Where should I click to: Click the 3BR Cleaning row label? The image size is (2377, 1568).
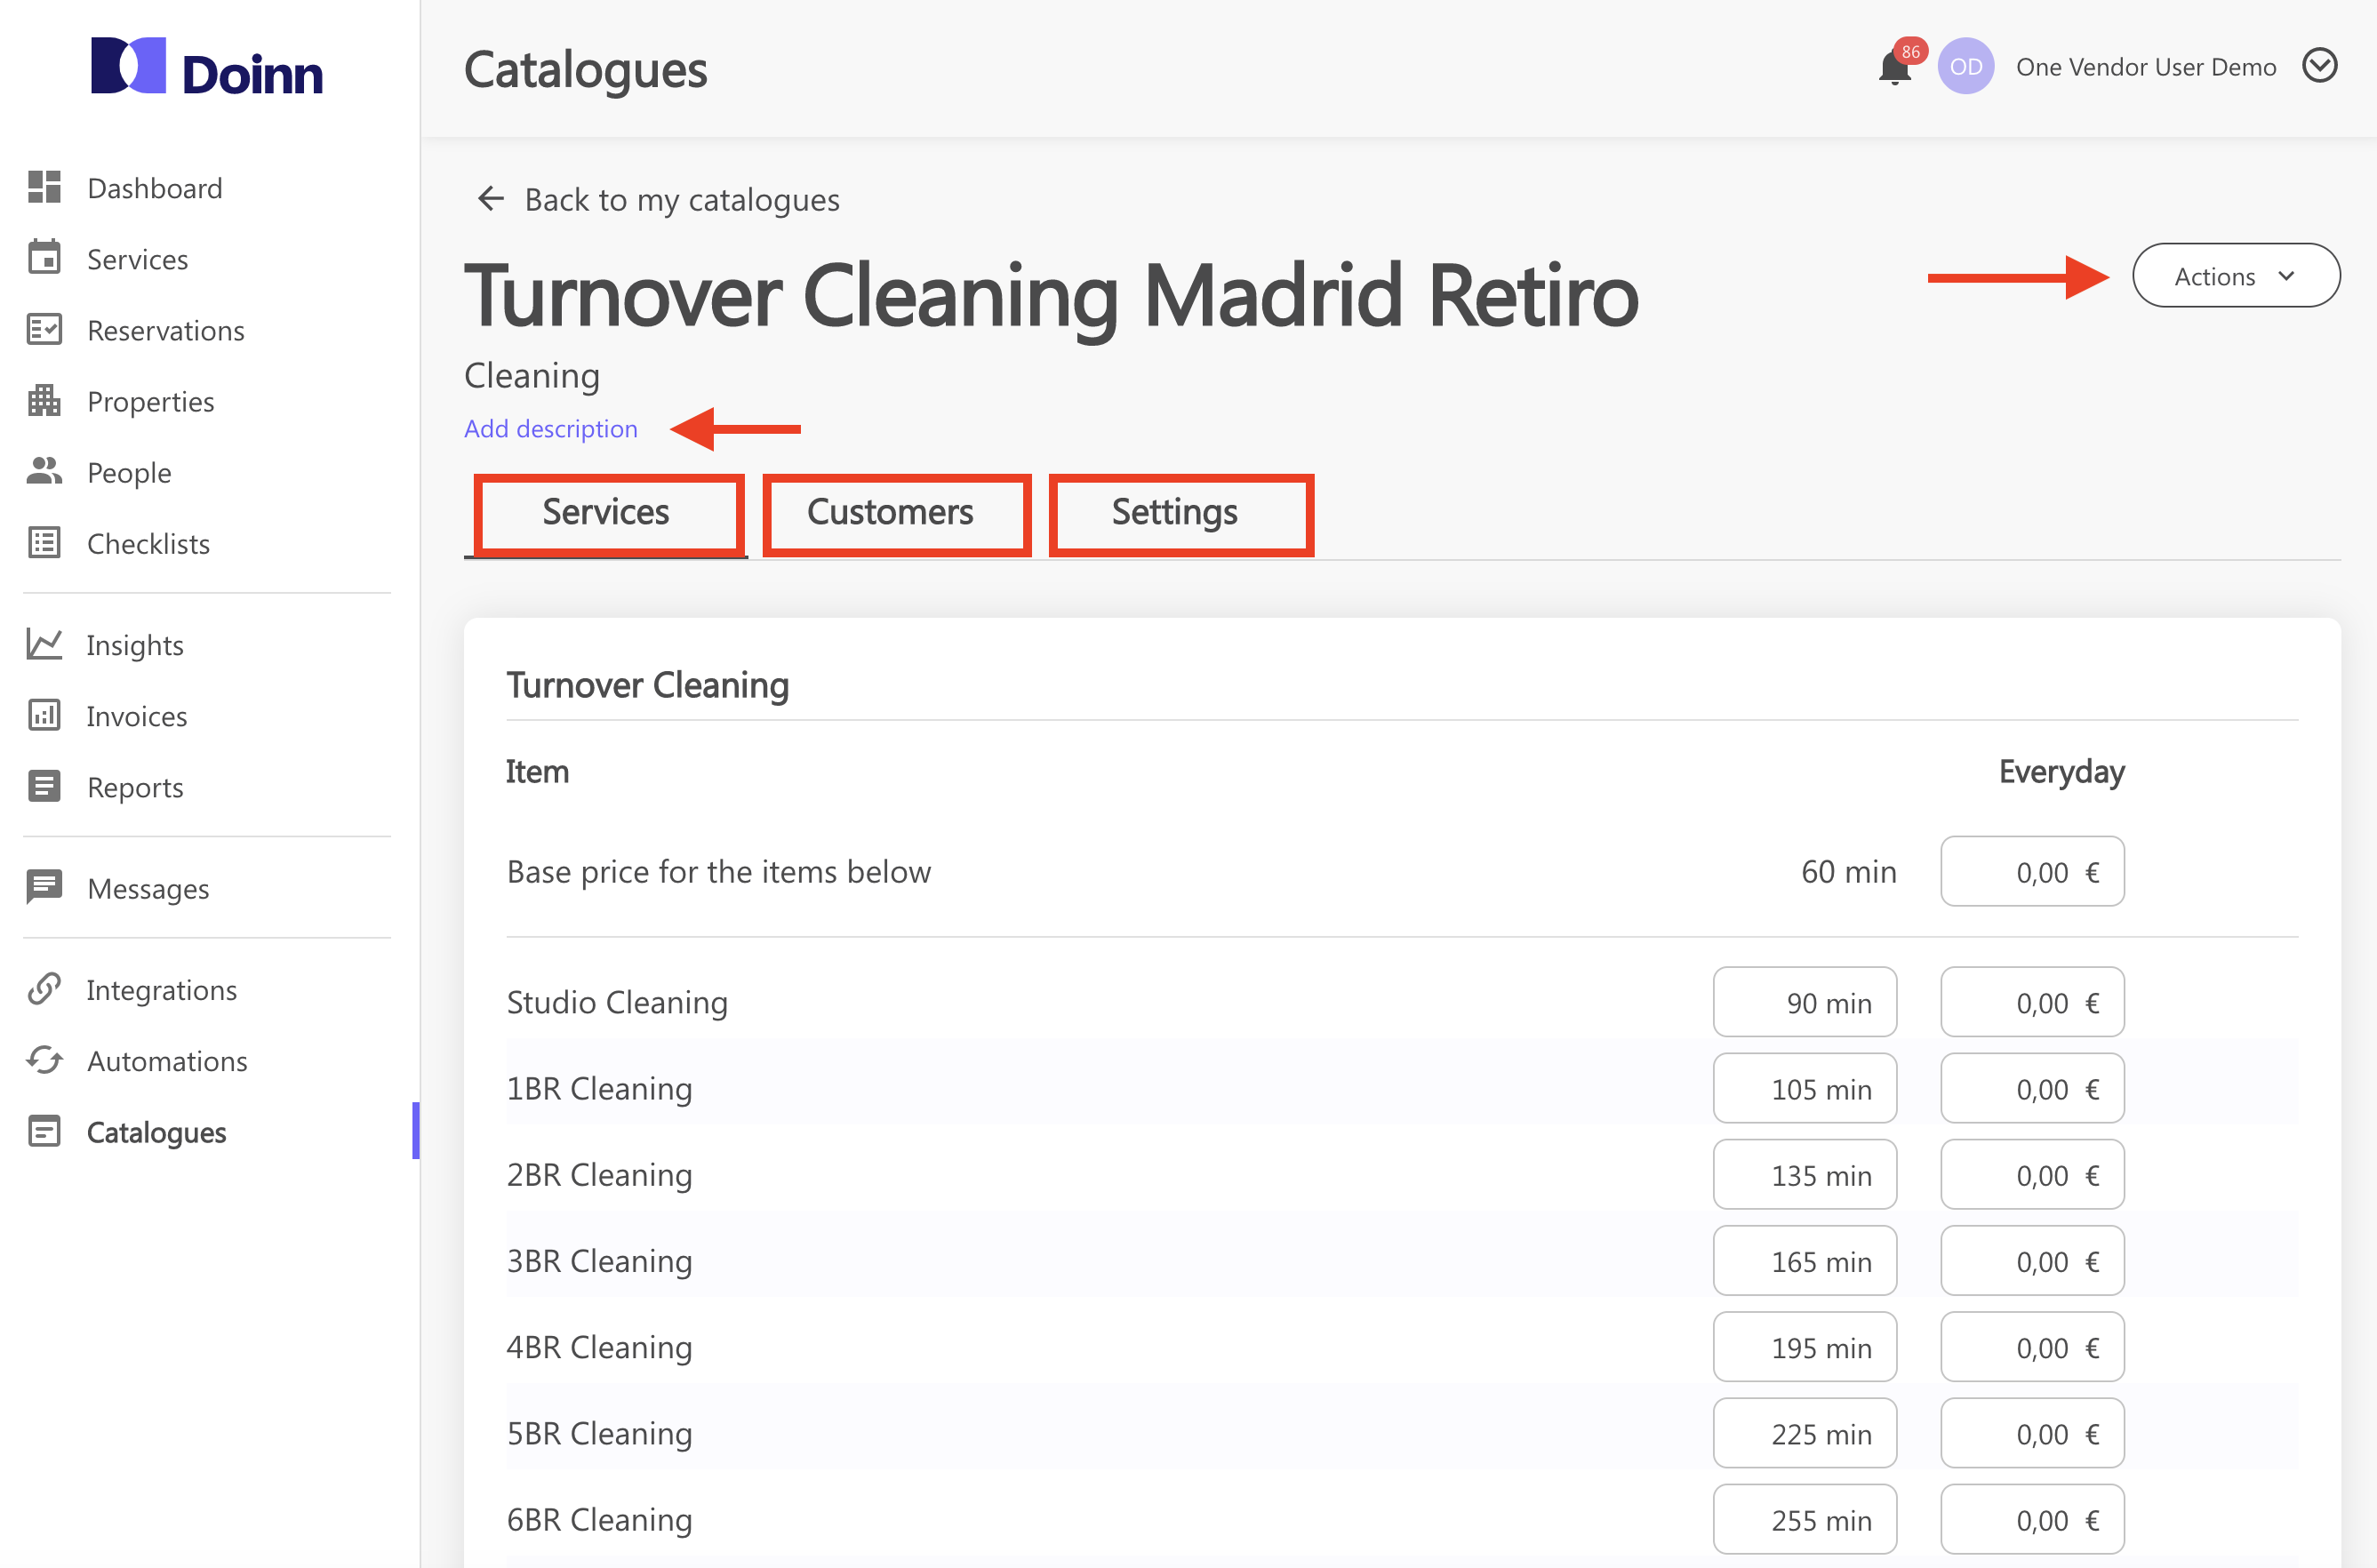599,1261
